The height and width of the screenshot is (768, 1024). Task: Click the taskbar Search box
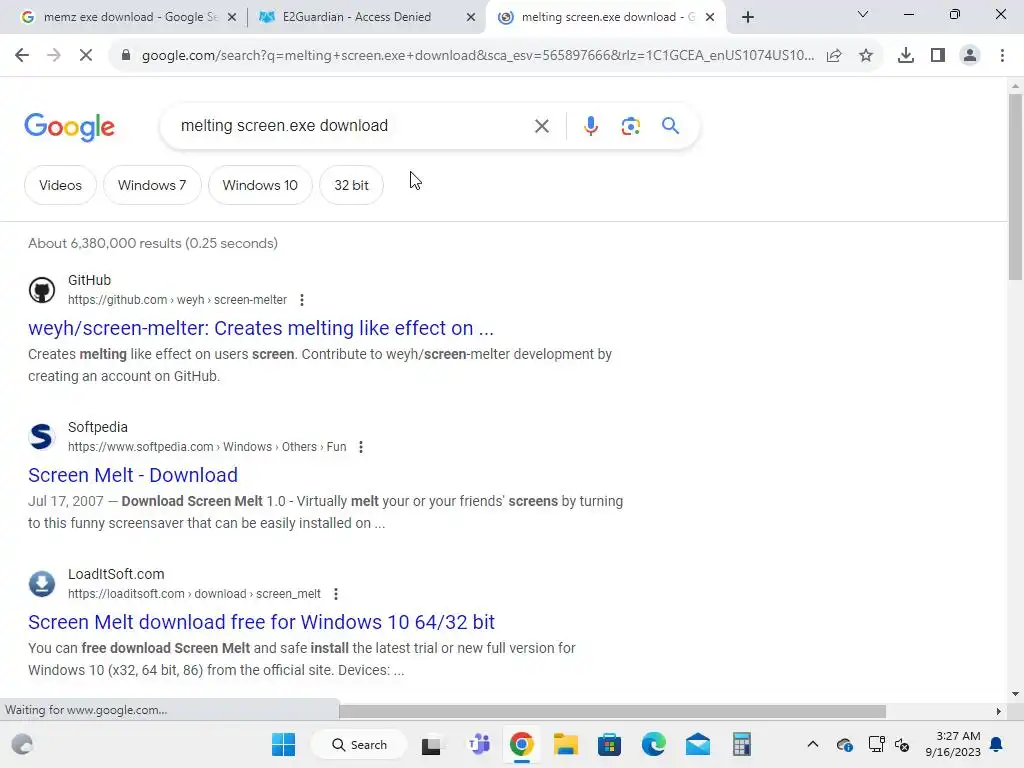(x=359, y=744)
